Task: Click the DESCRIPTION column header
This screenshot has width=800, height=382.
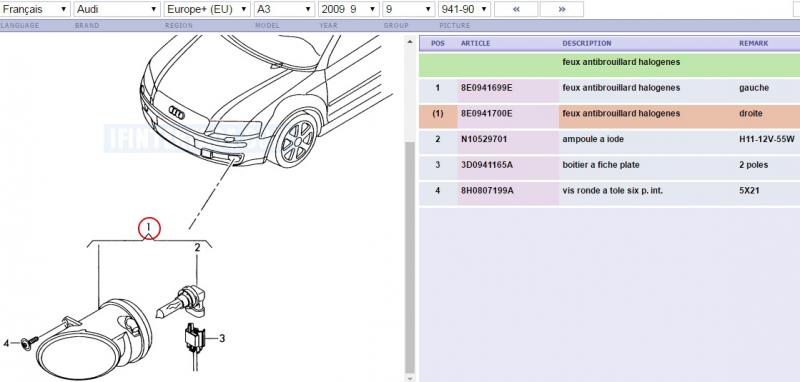Action: pyautogui.click(x=587, y=43)
